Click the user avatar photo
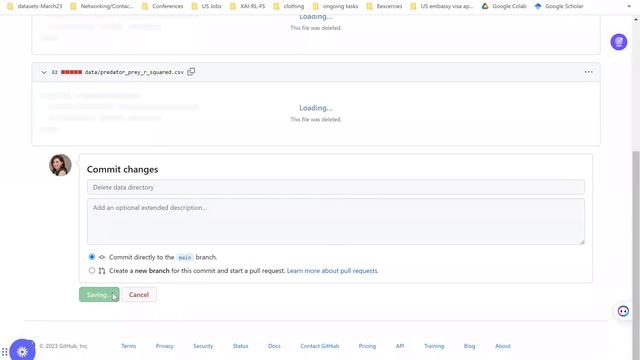 (x=60, y=165)
